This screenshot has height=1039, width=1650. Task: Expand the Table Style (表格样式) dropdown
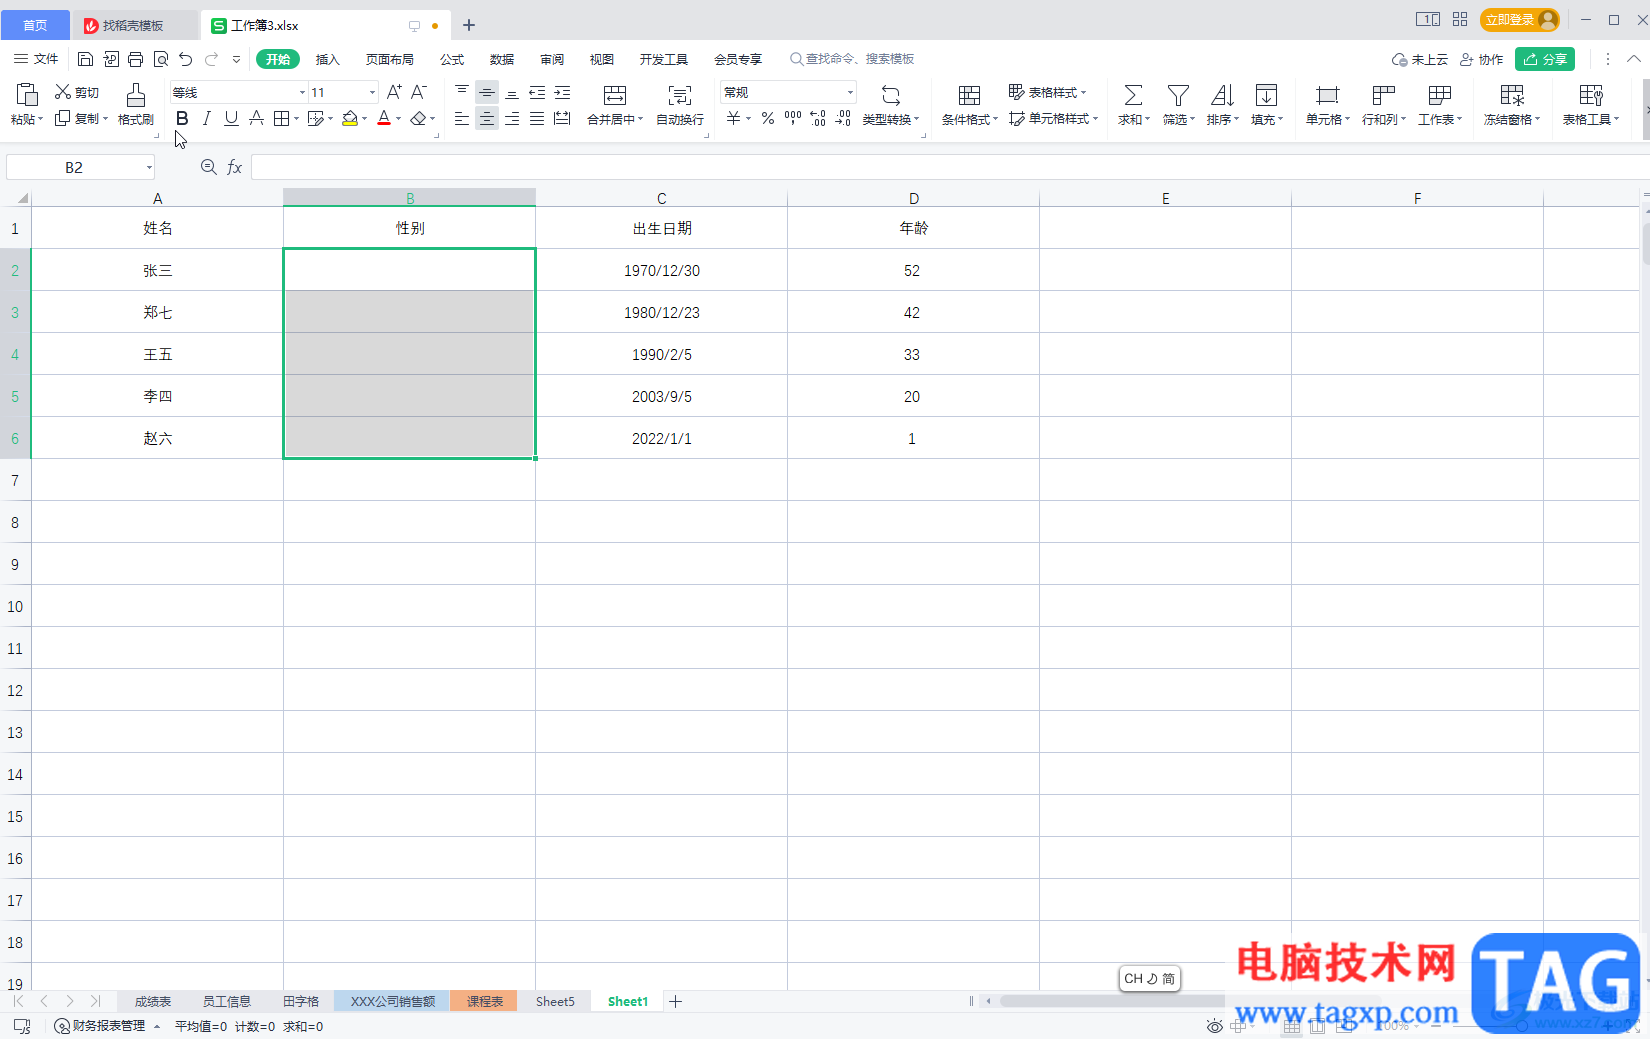(1083, 92)
